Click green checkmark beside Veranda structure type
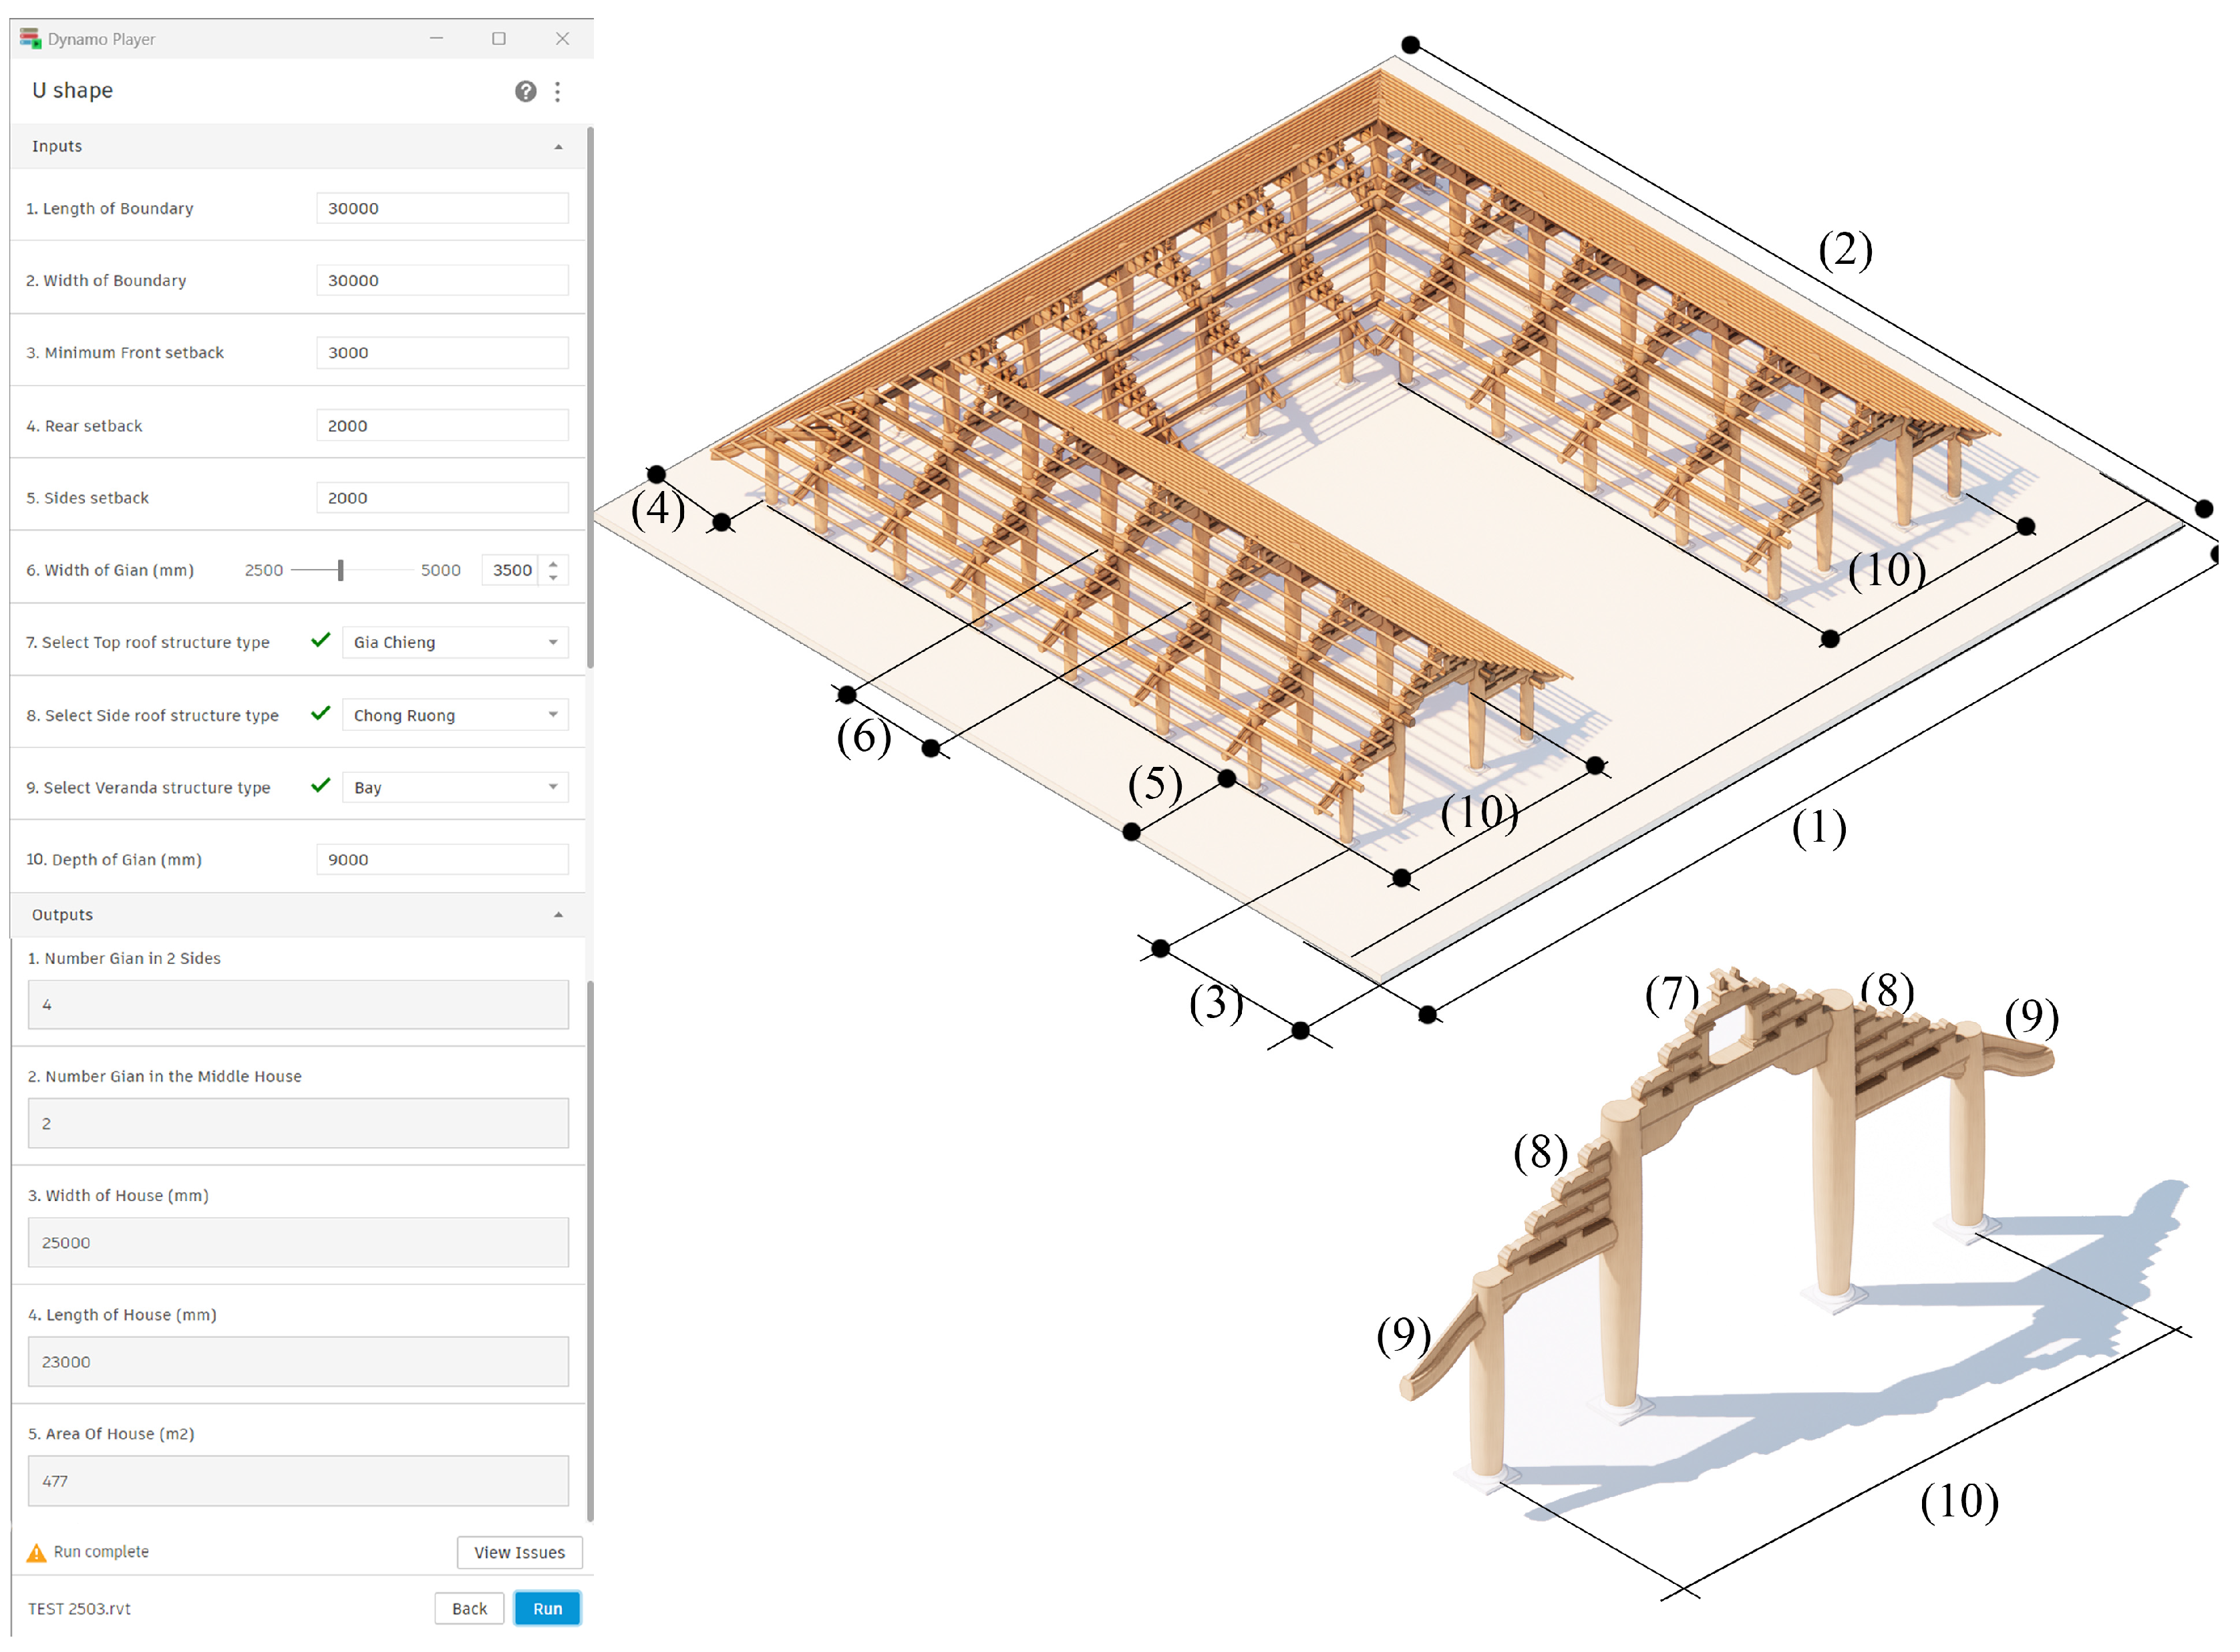This screenshot has width=2240, height=1652. [321, 786]
